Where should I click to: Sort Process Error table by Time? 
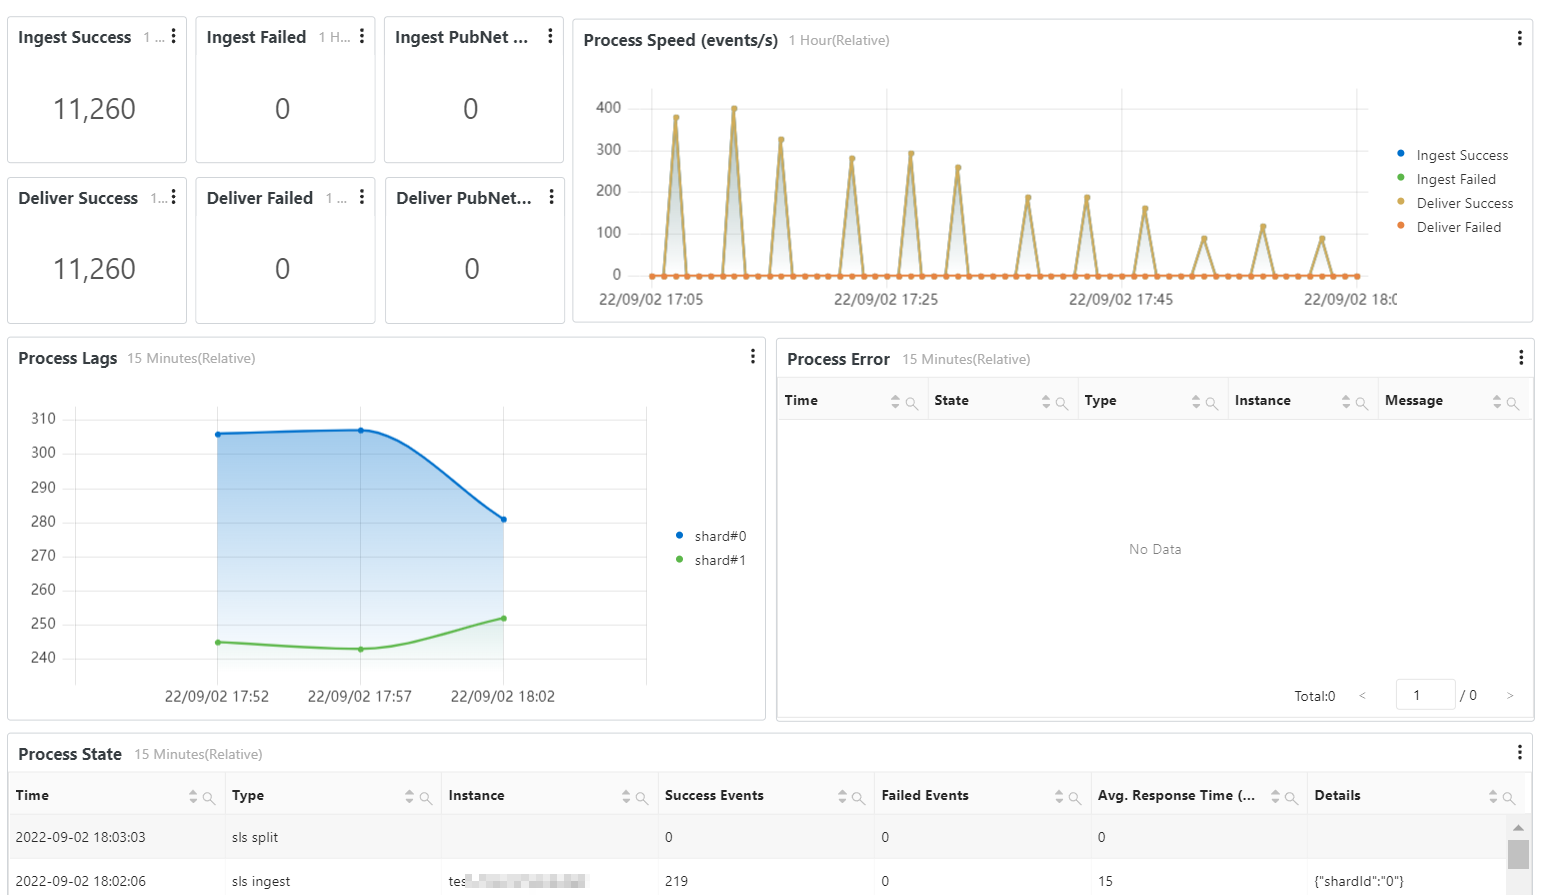click(x=895, y=402)
